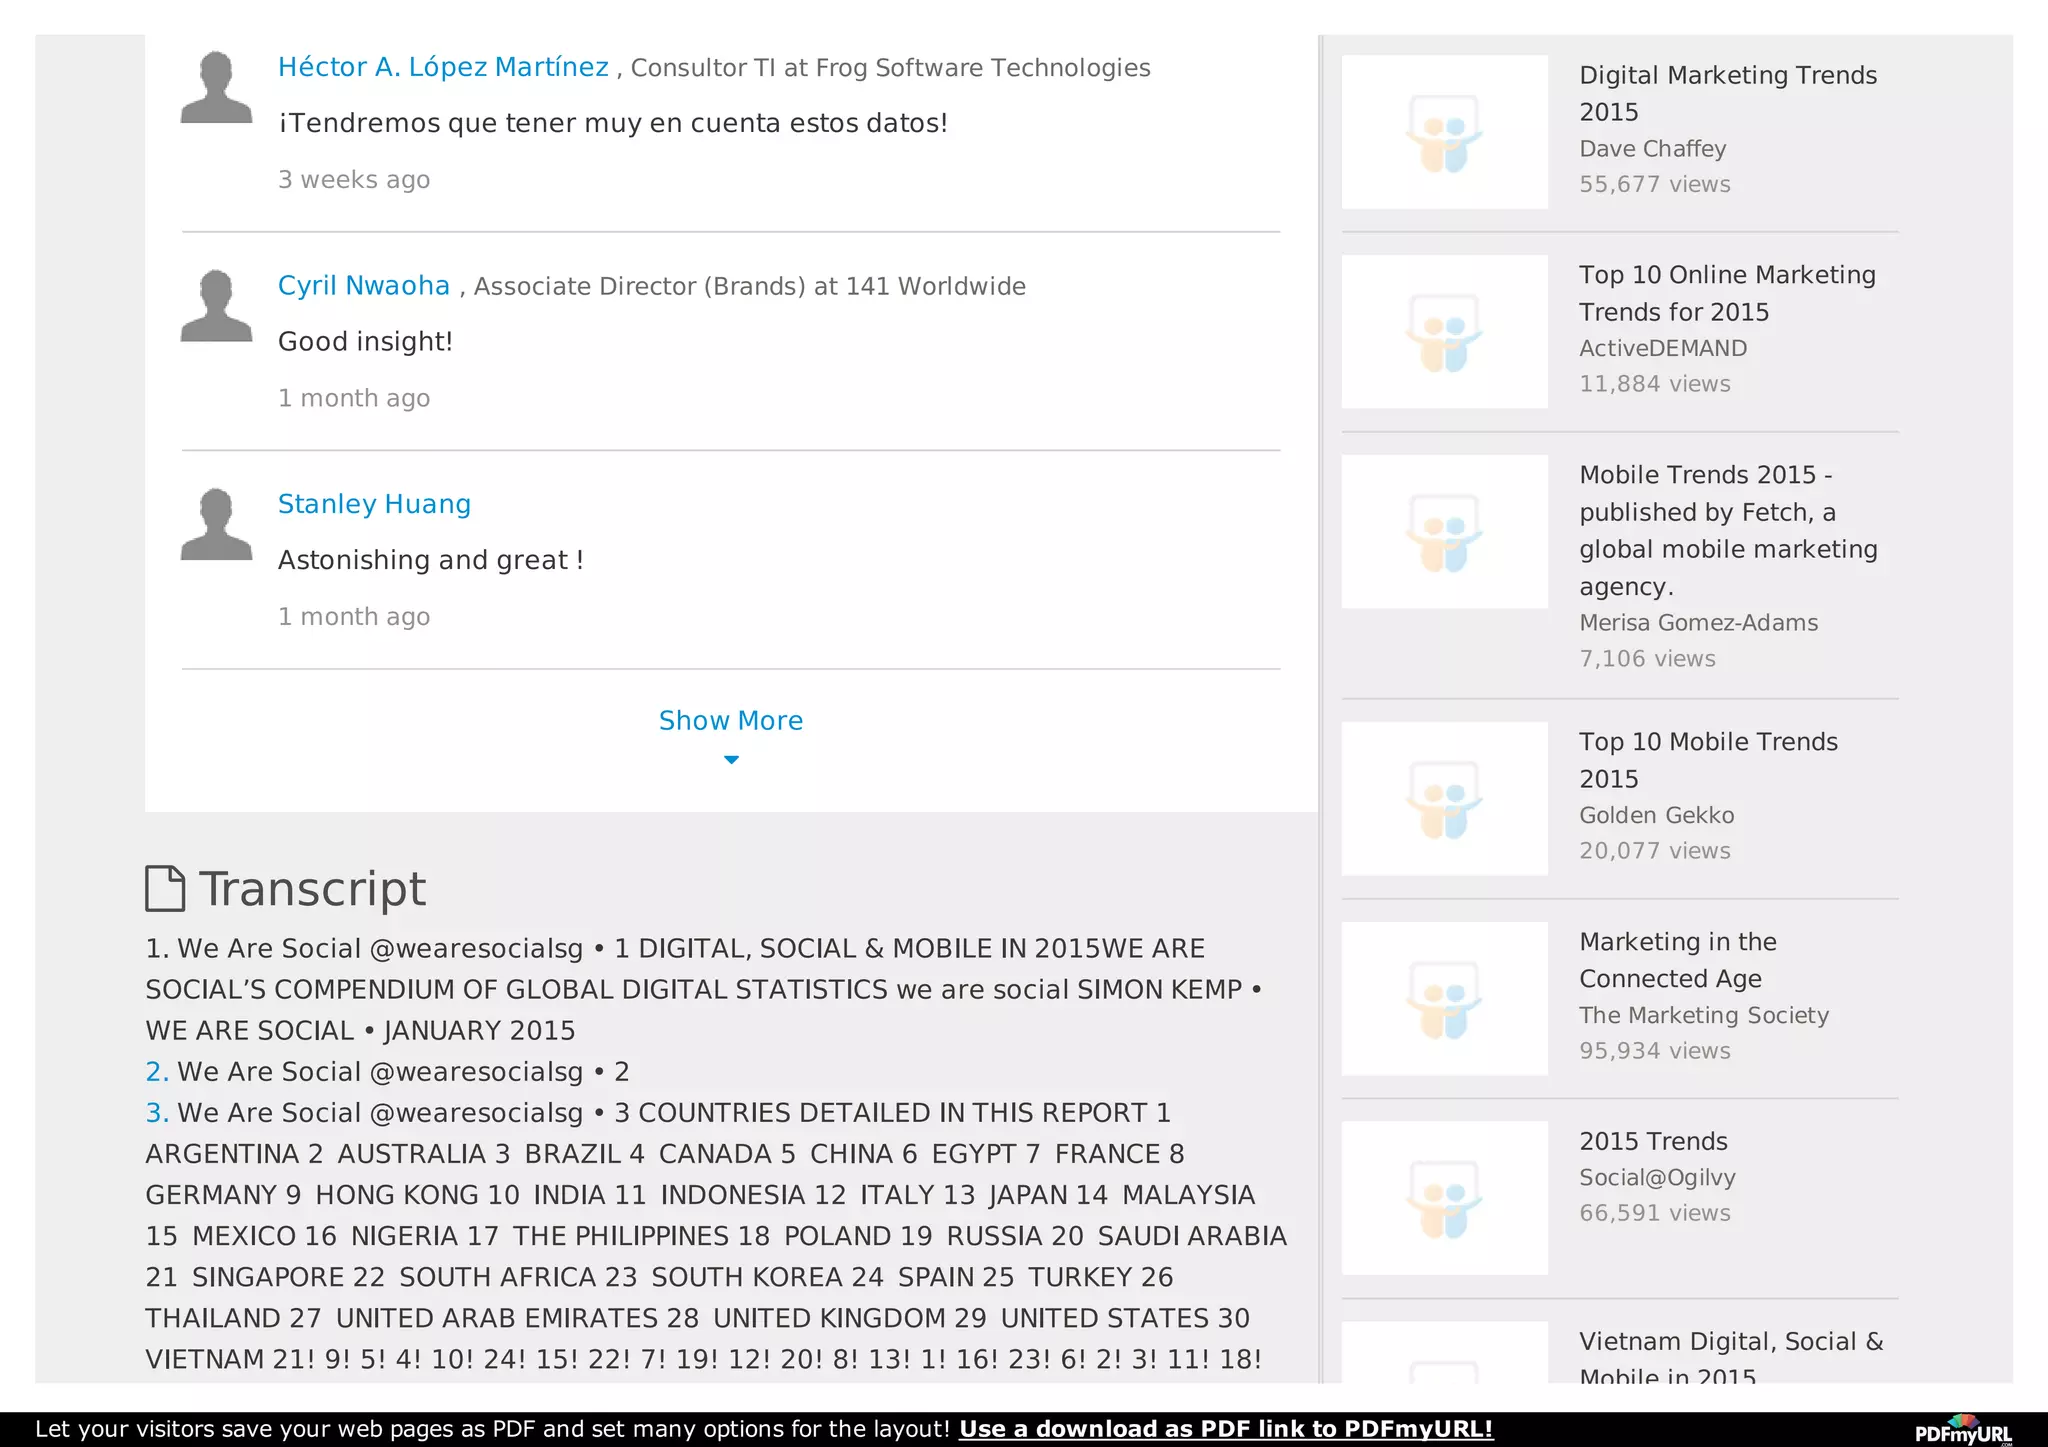Open the Mobile Trends 2015 slideshow thumbnail
2048x1447 pixels.
click(x=1444, y=532)
